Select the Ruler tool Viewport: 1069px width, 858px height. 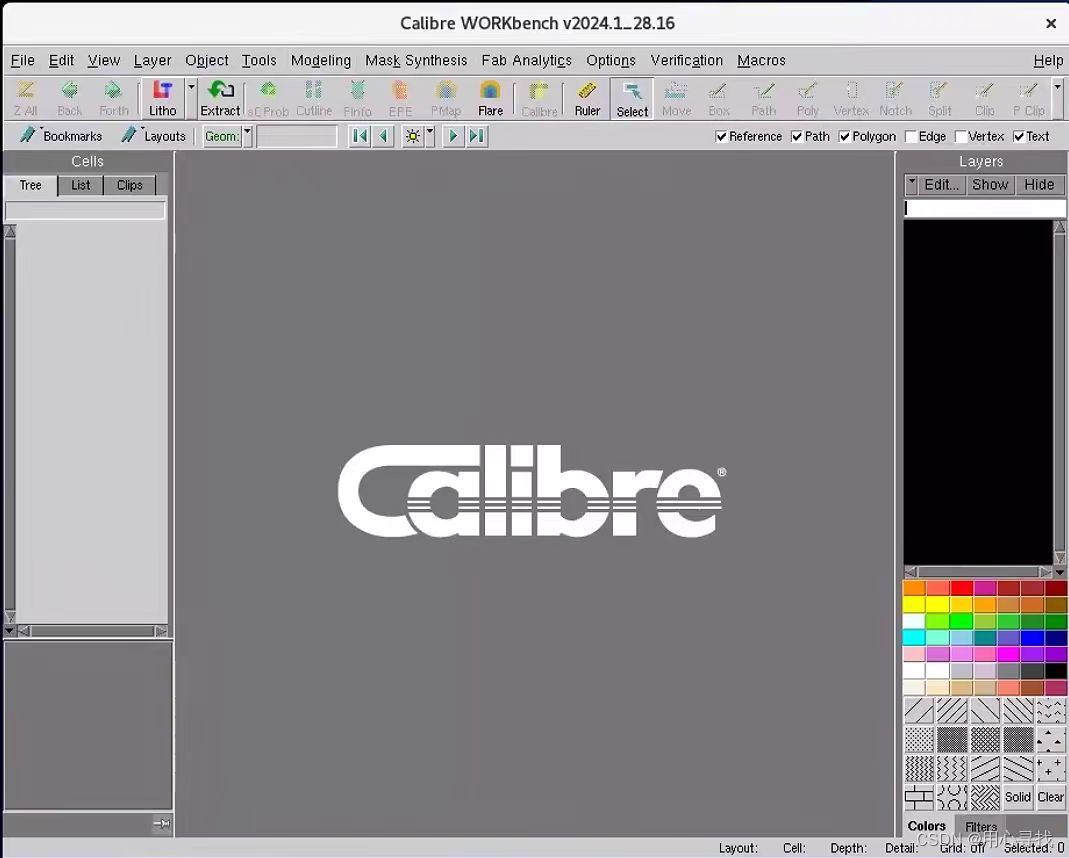[587, 98]
